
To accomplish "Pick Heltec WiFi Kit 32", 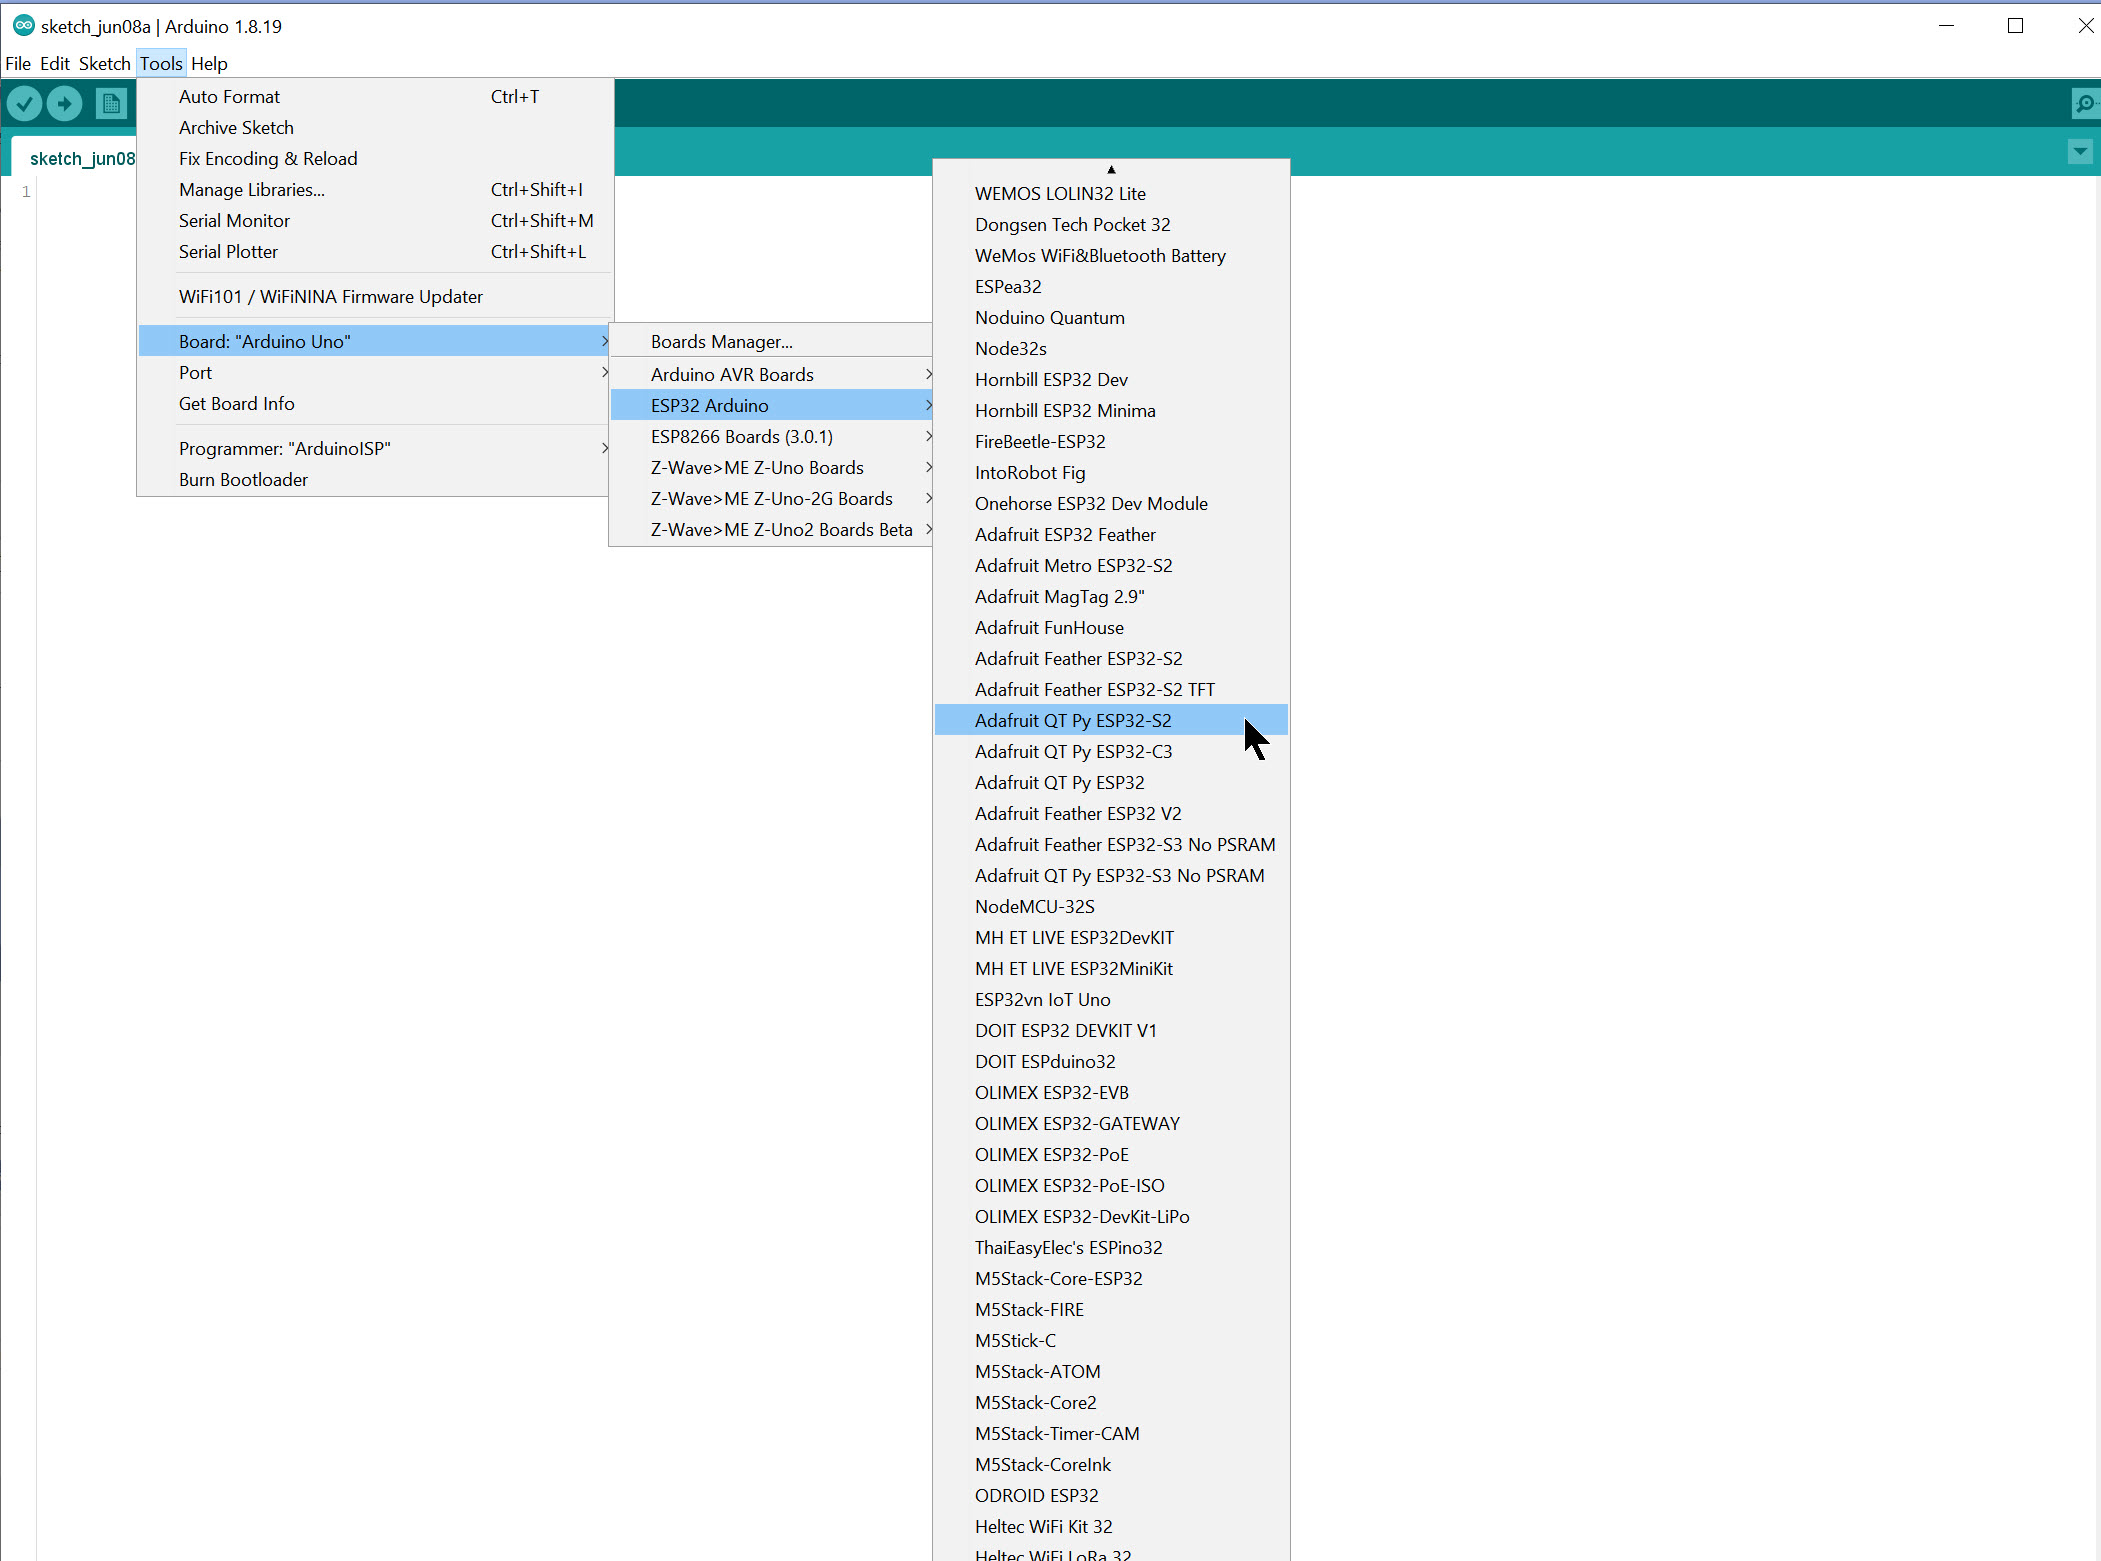I will coord(1111,1527).
